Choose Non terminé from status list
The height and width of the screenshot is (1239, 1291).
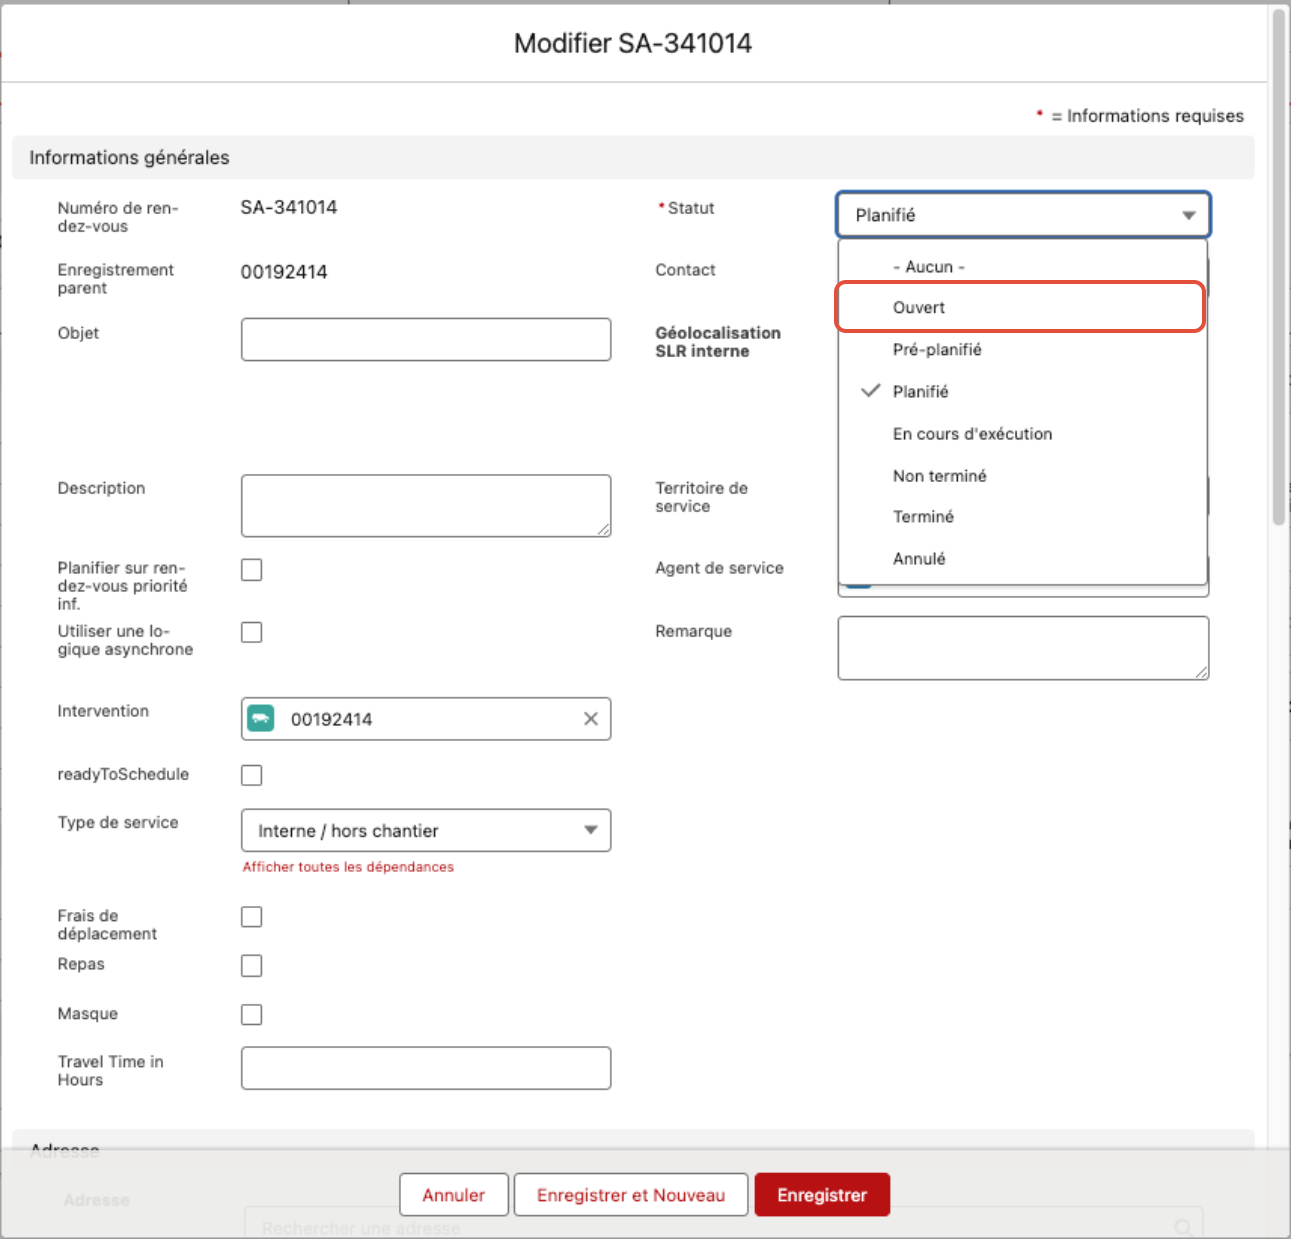(1022, 475)
